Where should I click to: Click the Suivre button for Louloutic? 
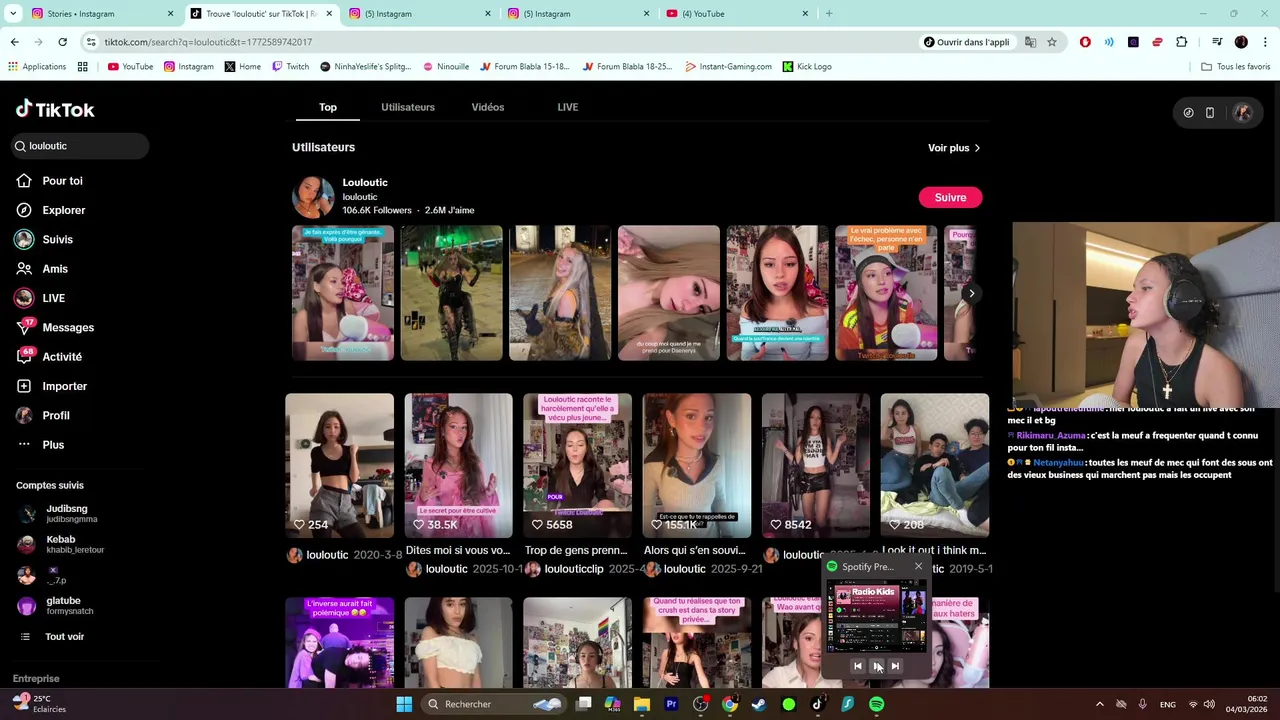click(x=950, y=197)
